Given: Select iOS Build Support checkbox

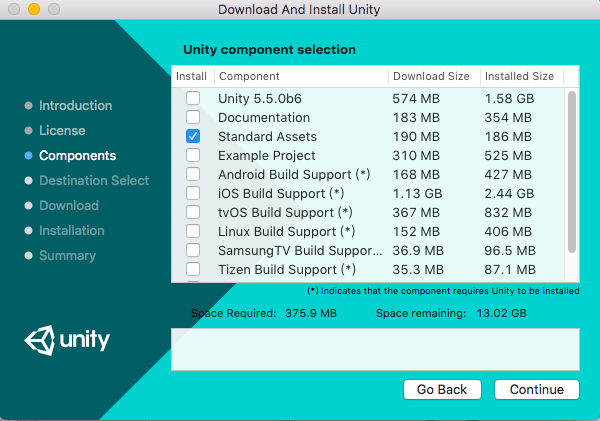Looking at the screenshot, I should (x=193, y=193).
